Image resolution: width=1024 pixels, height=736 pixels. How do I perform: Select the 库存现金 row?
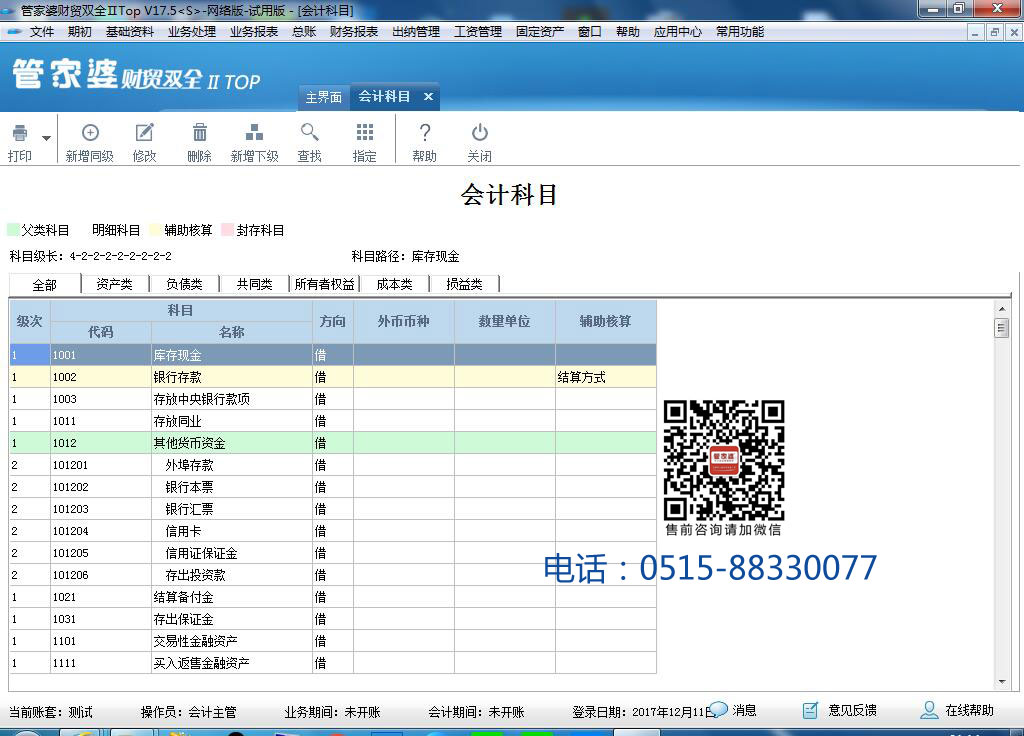coord(333,355)
